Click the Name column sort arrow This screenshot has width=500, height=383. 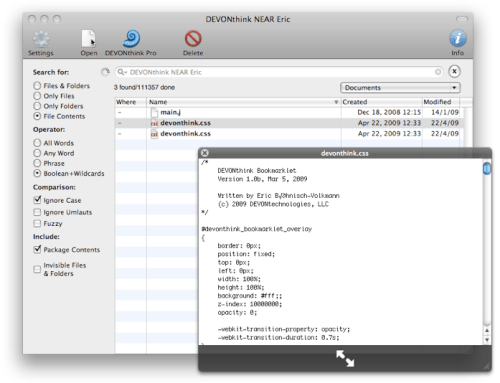(336, 102)
